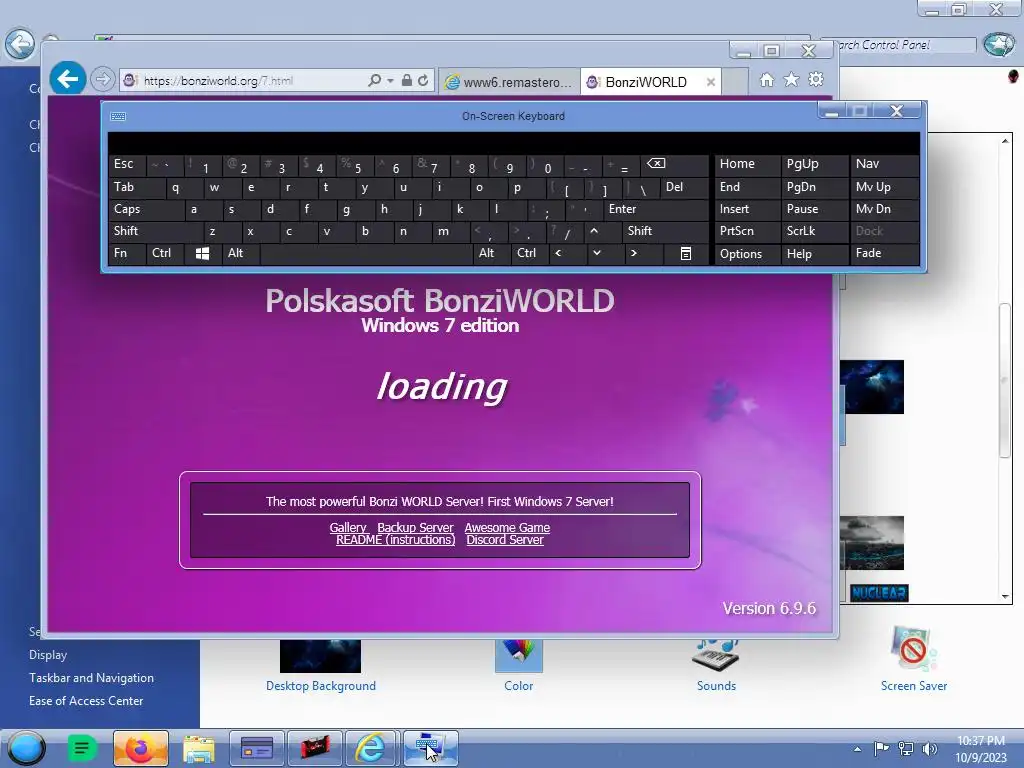Click the PrtScn key
Screen dimensions: 1024x768
(x=747, y=231)
